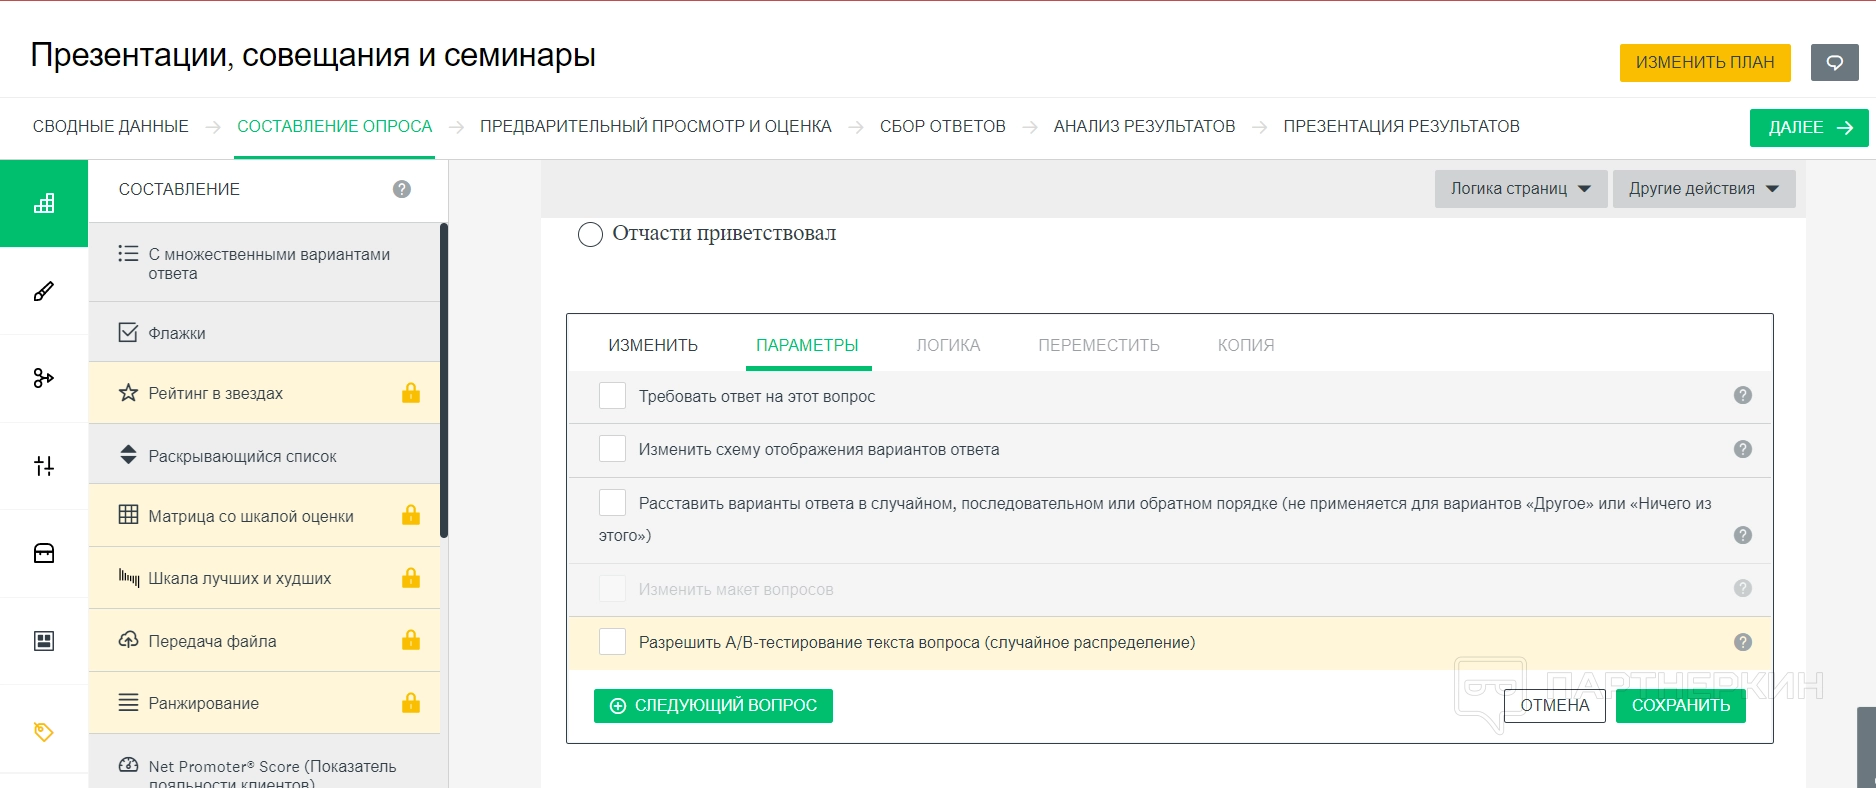Click the paintbrush design icon in sidebar
This screenshot has height=788, width=1876.
tap(44, 291)
